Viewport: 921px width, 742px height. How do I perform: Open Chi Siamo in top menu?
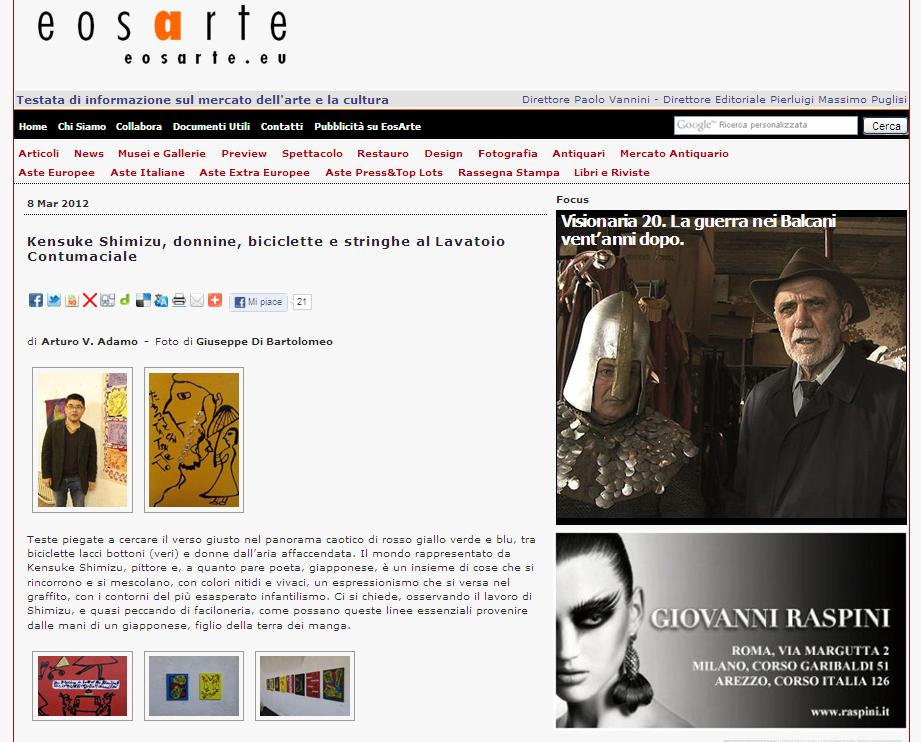coord(82,126)
